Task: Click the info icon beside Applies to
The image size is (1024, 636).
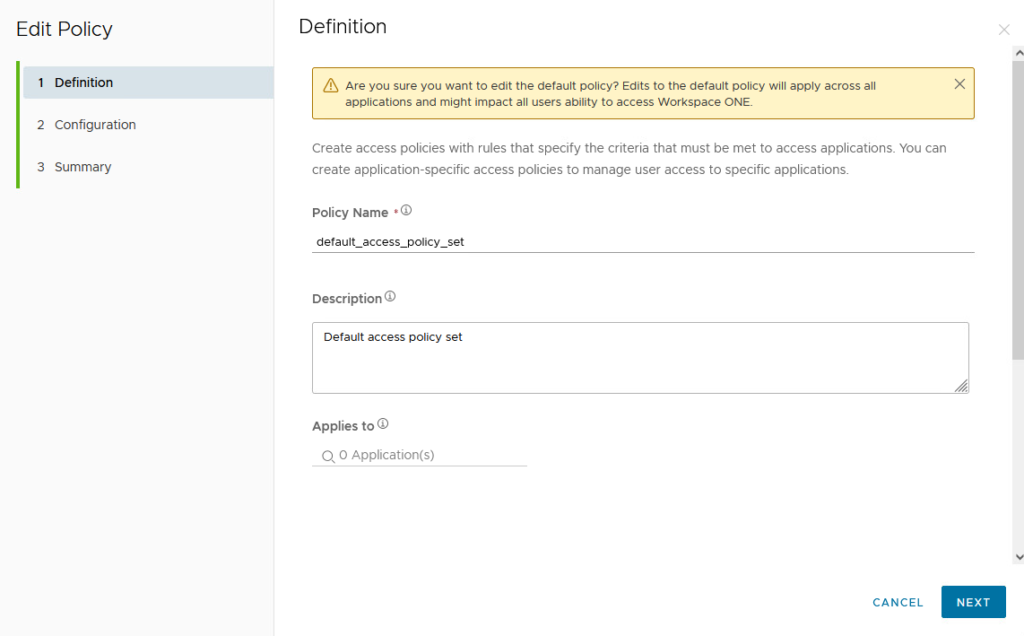Action: tap(383, 424)
